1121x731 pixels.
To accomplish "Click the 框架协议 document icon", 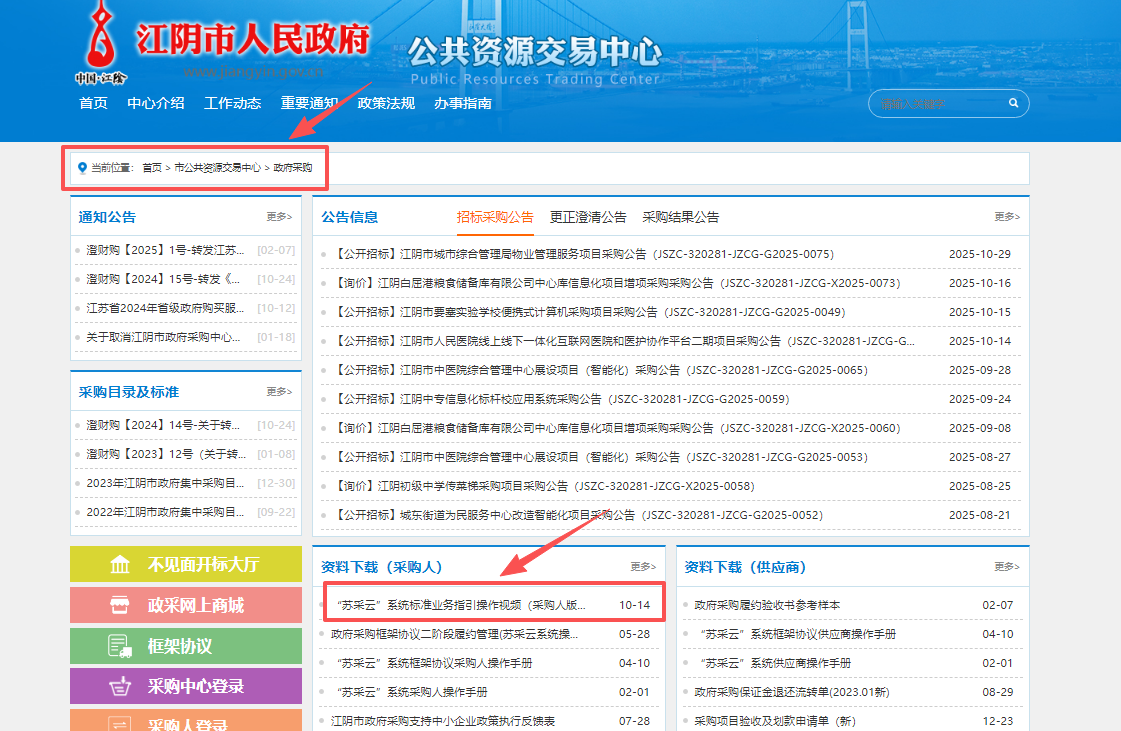I will click(120, 646).
